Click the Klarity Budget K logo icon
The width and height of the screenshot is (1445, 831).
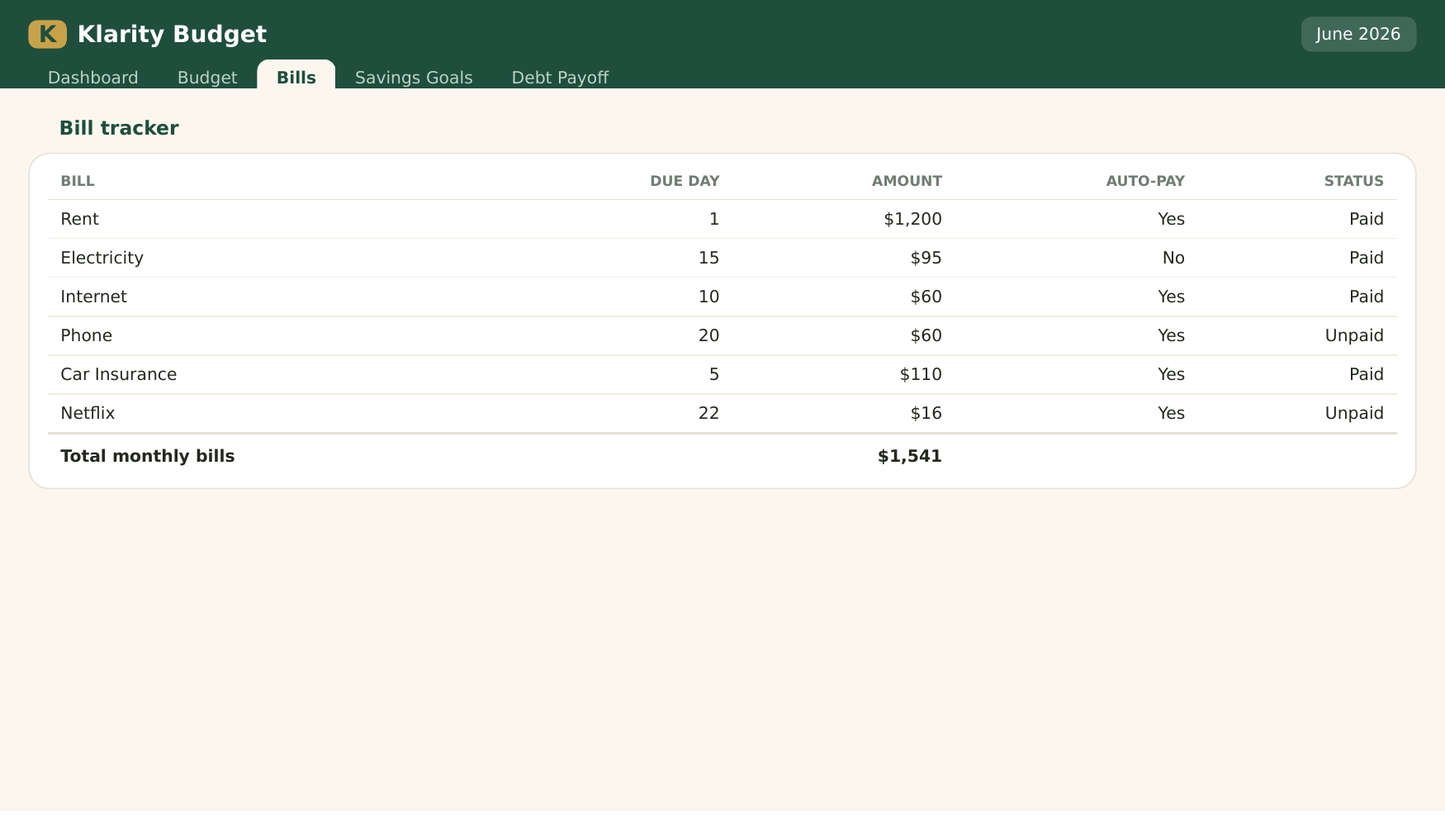pos(47,34)
